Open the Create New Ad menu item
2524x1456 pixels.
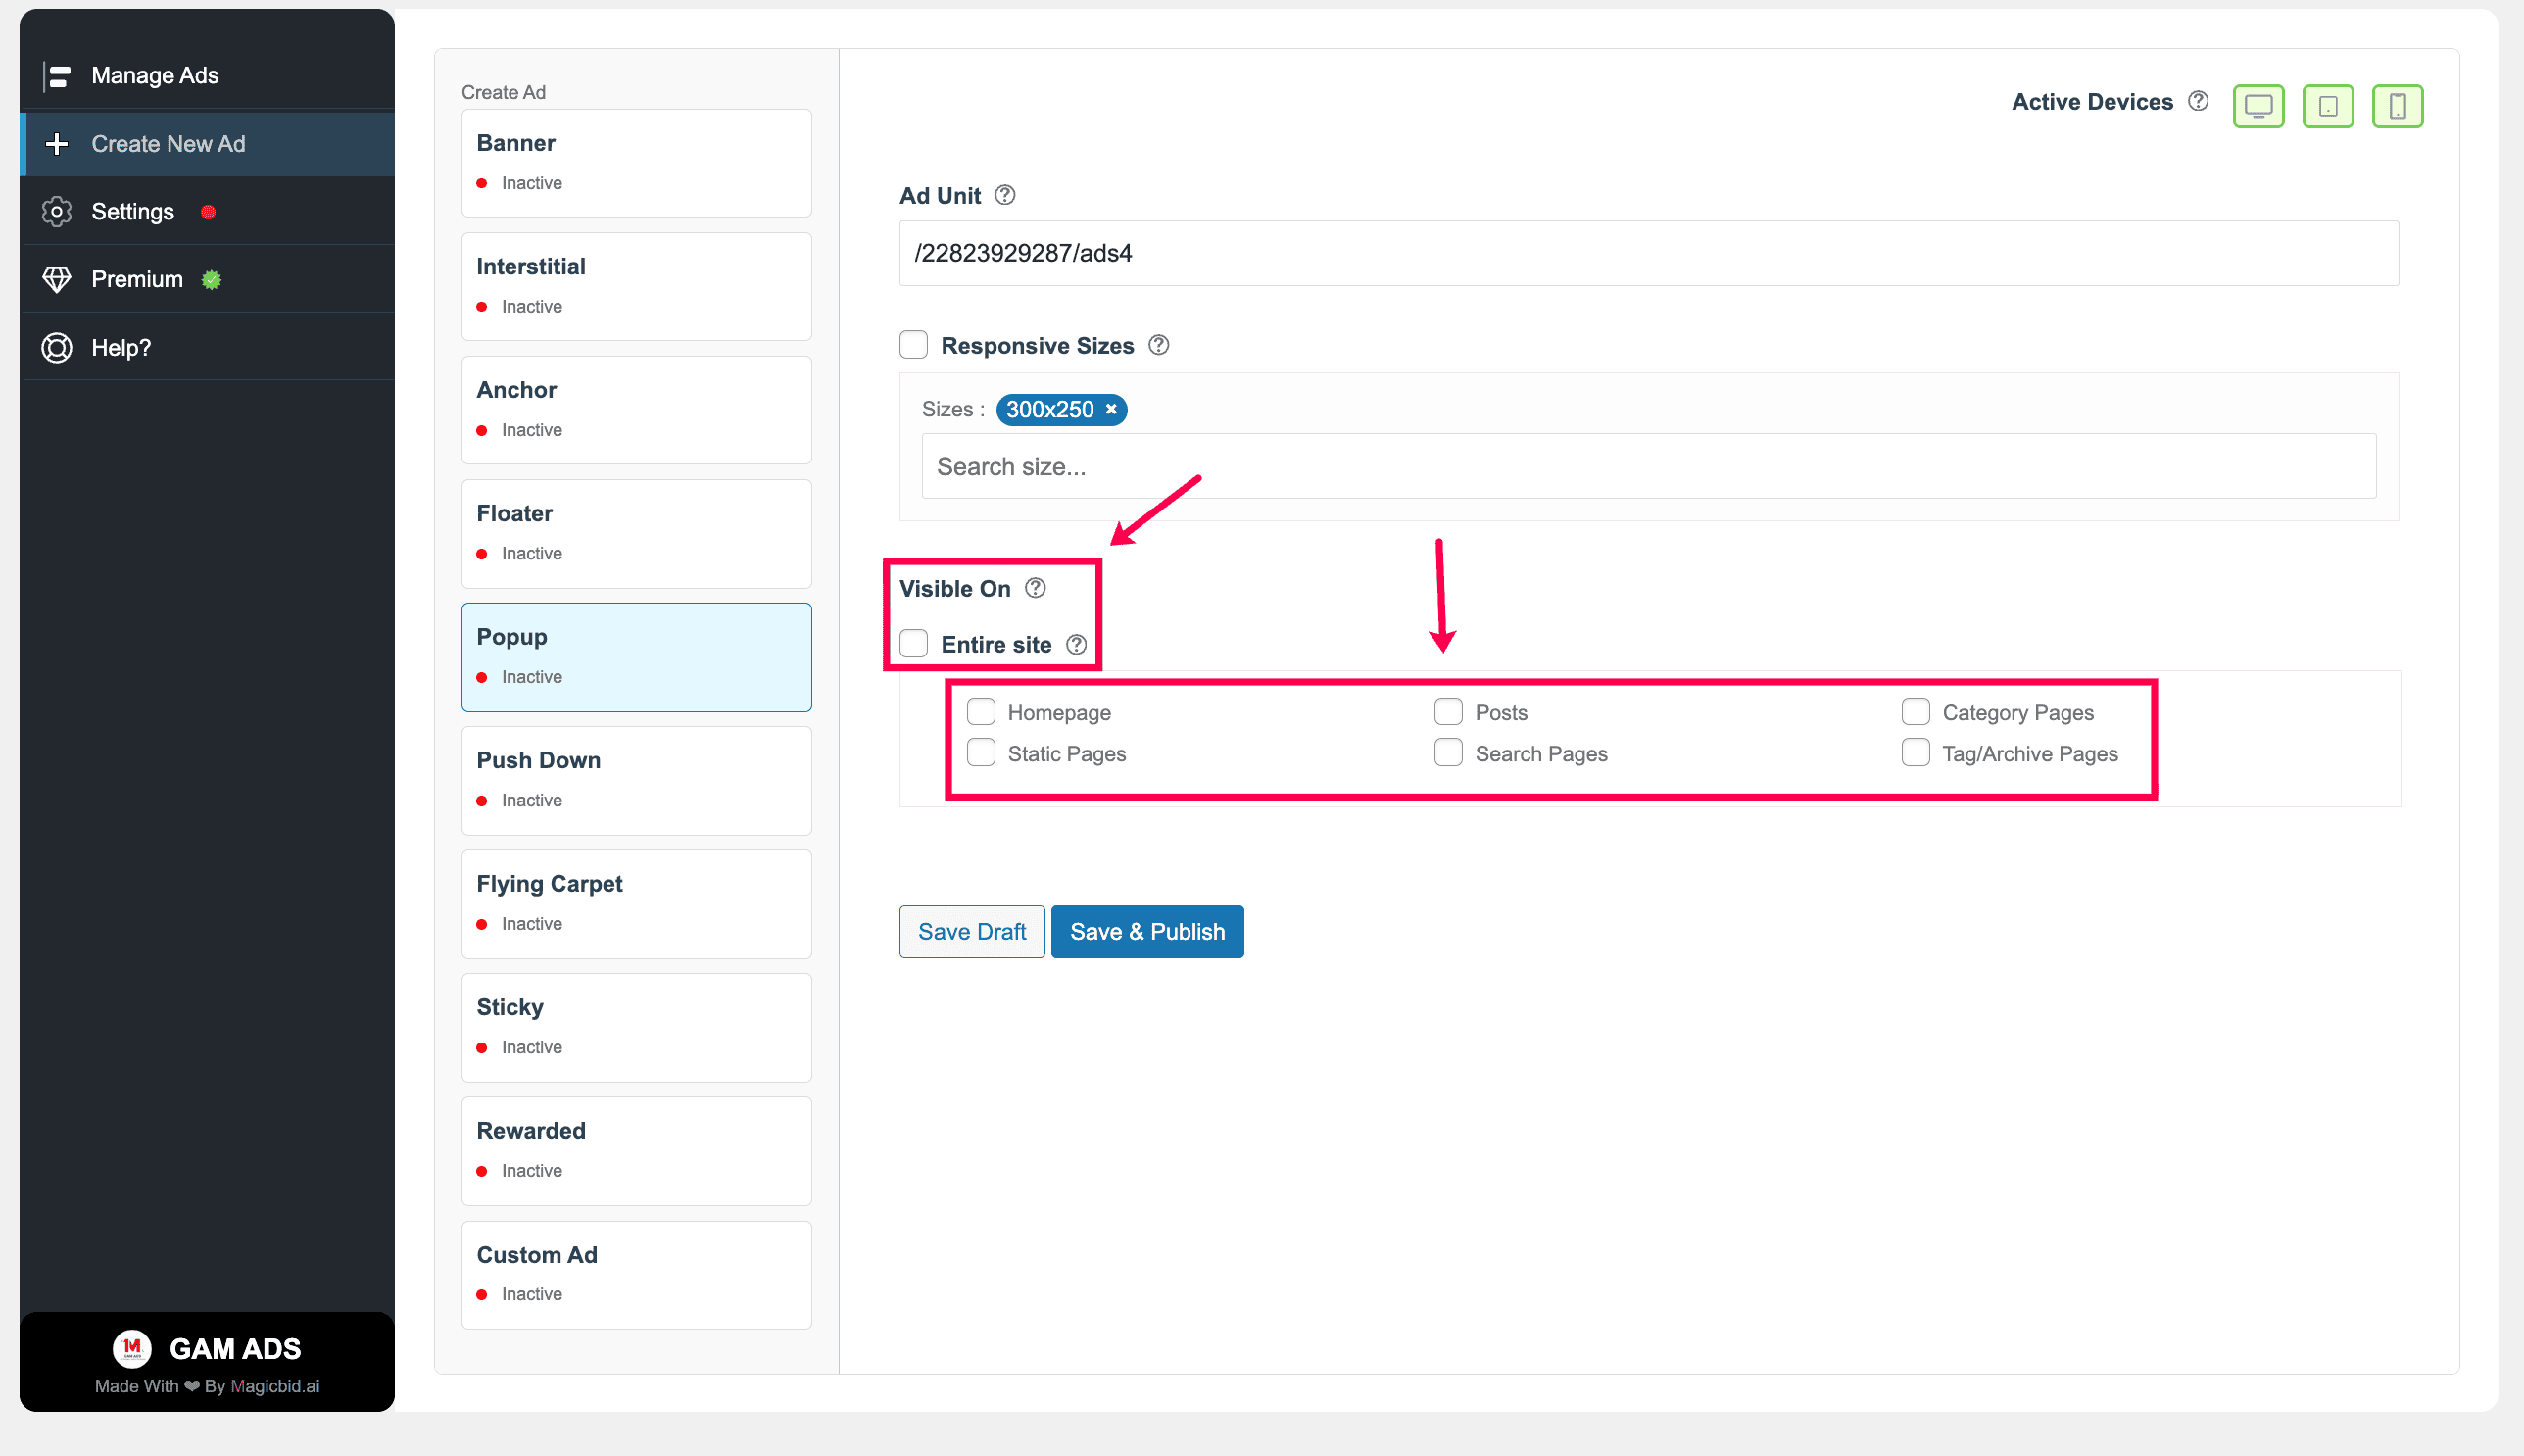pos(207,144)
